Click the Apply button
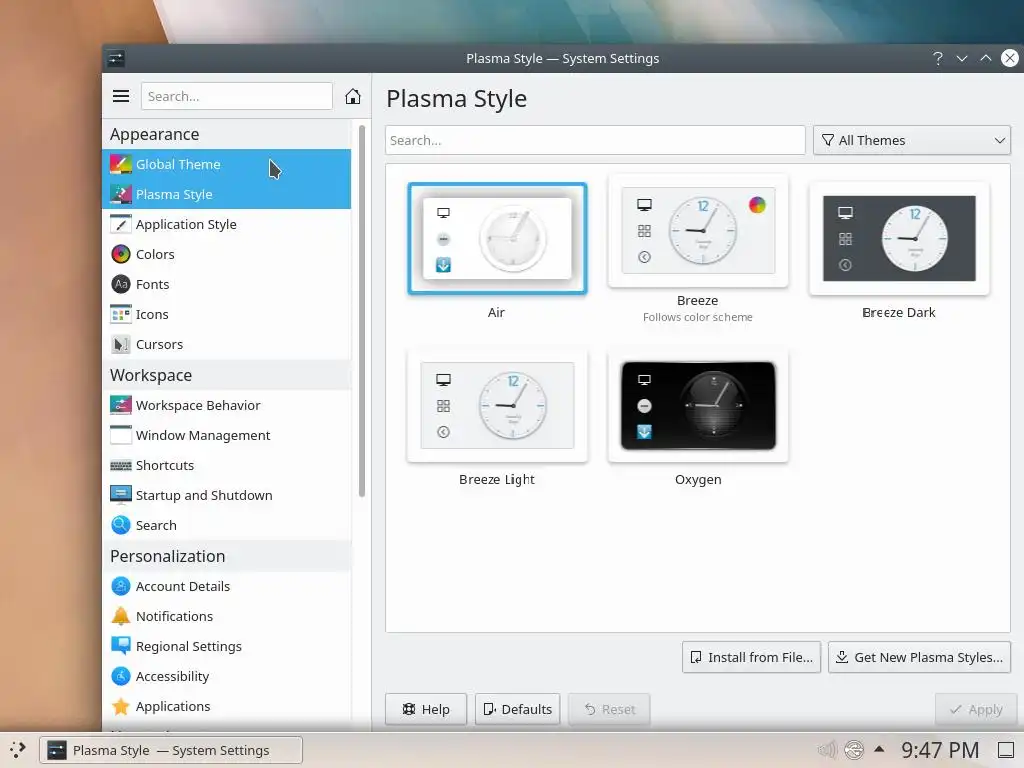 tap(976, 709)
